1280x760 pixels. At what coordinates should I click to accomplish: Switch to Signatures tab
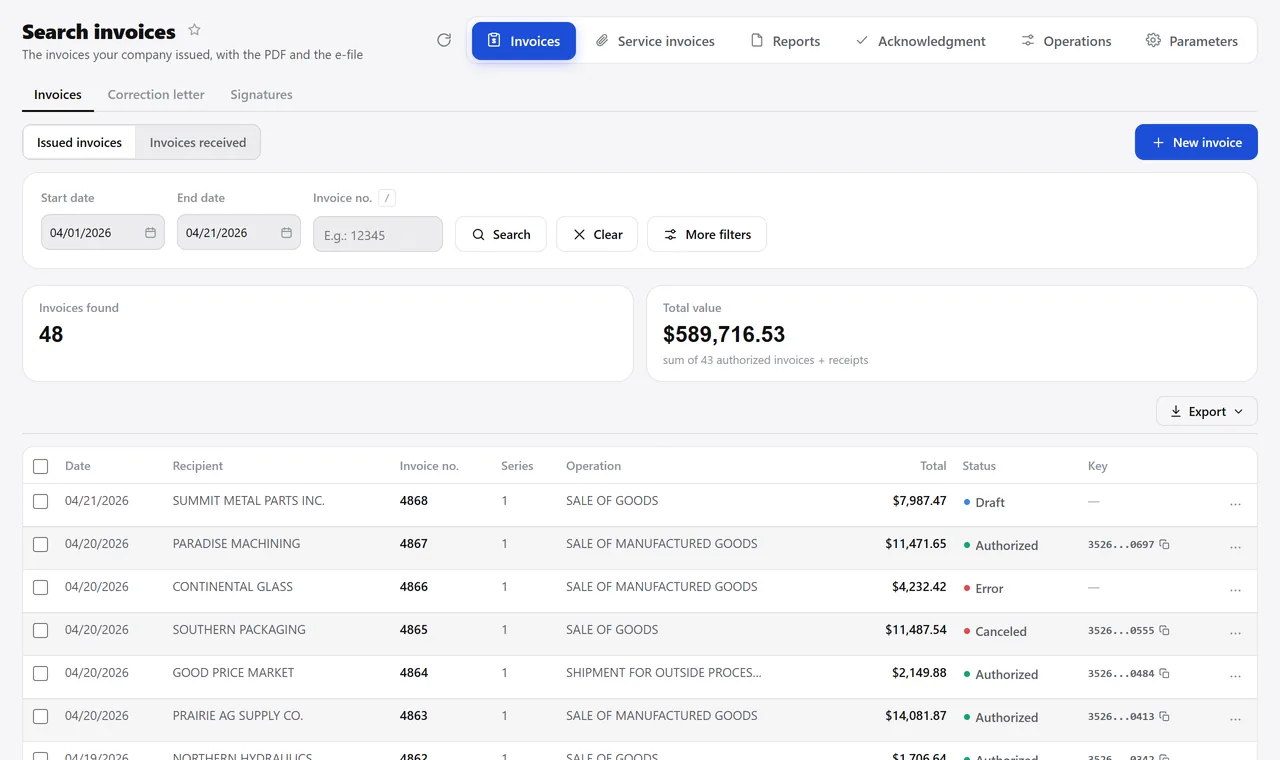[261, 95]
